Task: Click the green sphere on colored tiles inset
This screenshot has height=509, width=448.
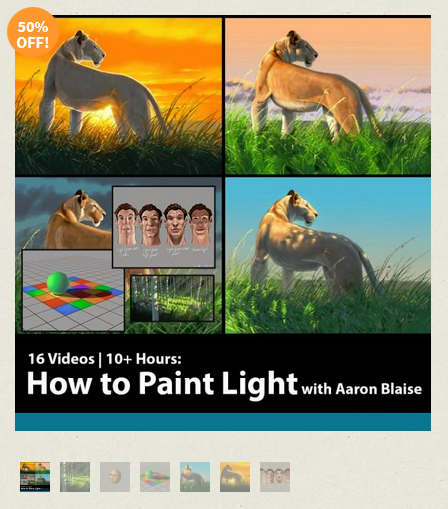Action: click(x=73, y=291)
